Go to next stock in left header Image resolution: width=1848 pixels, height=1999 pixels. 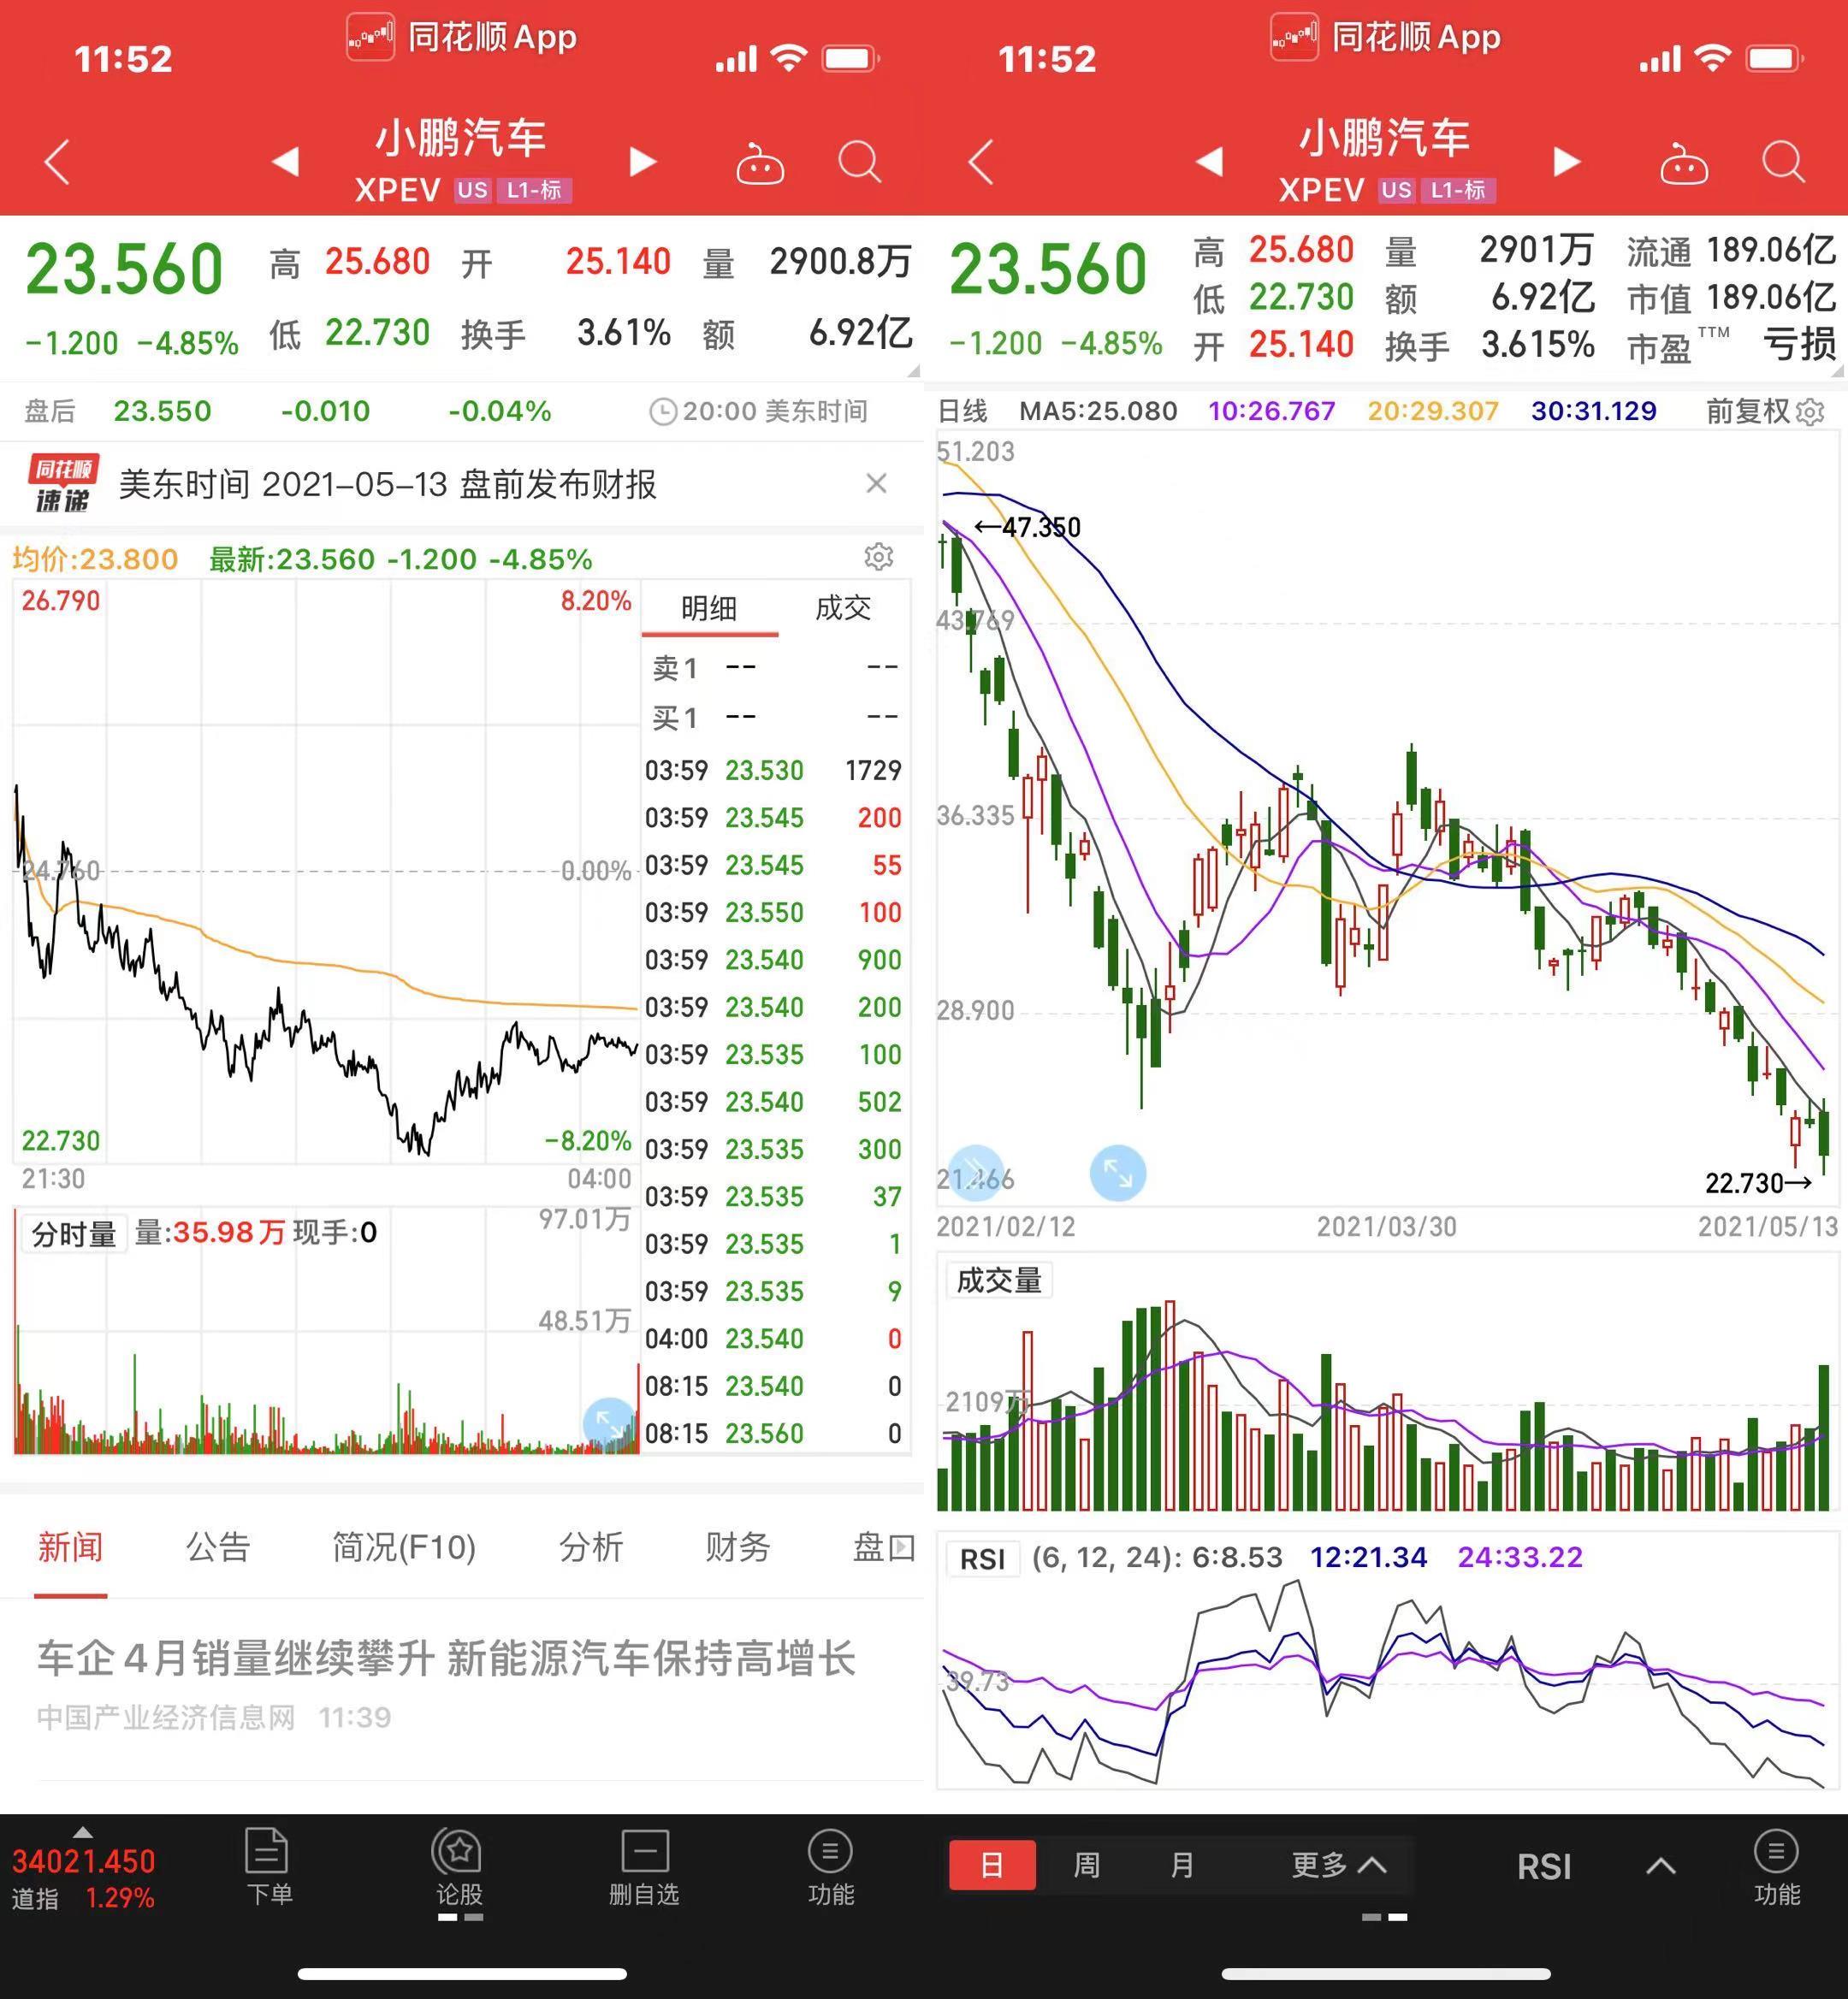point(642,162)
